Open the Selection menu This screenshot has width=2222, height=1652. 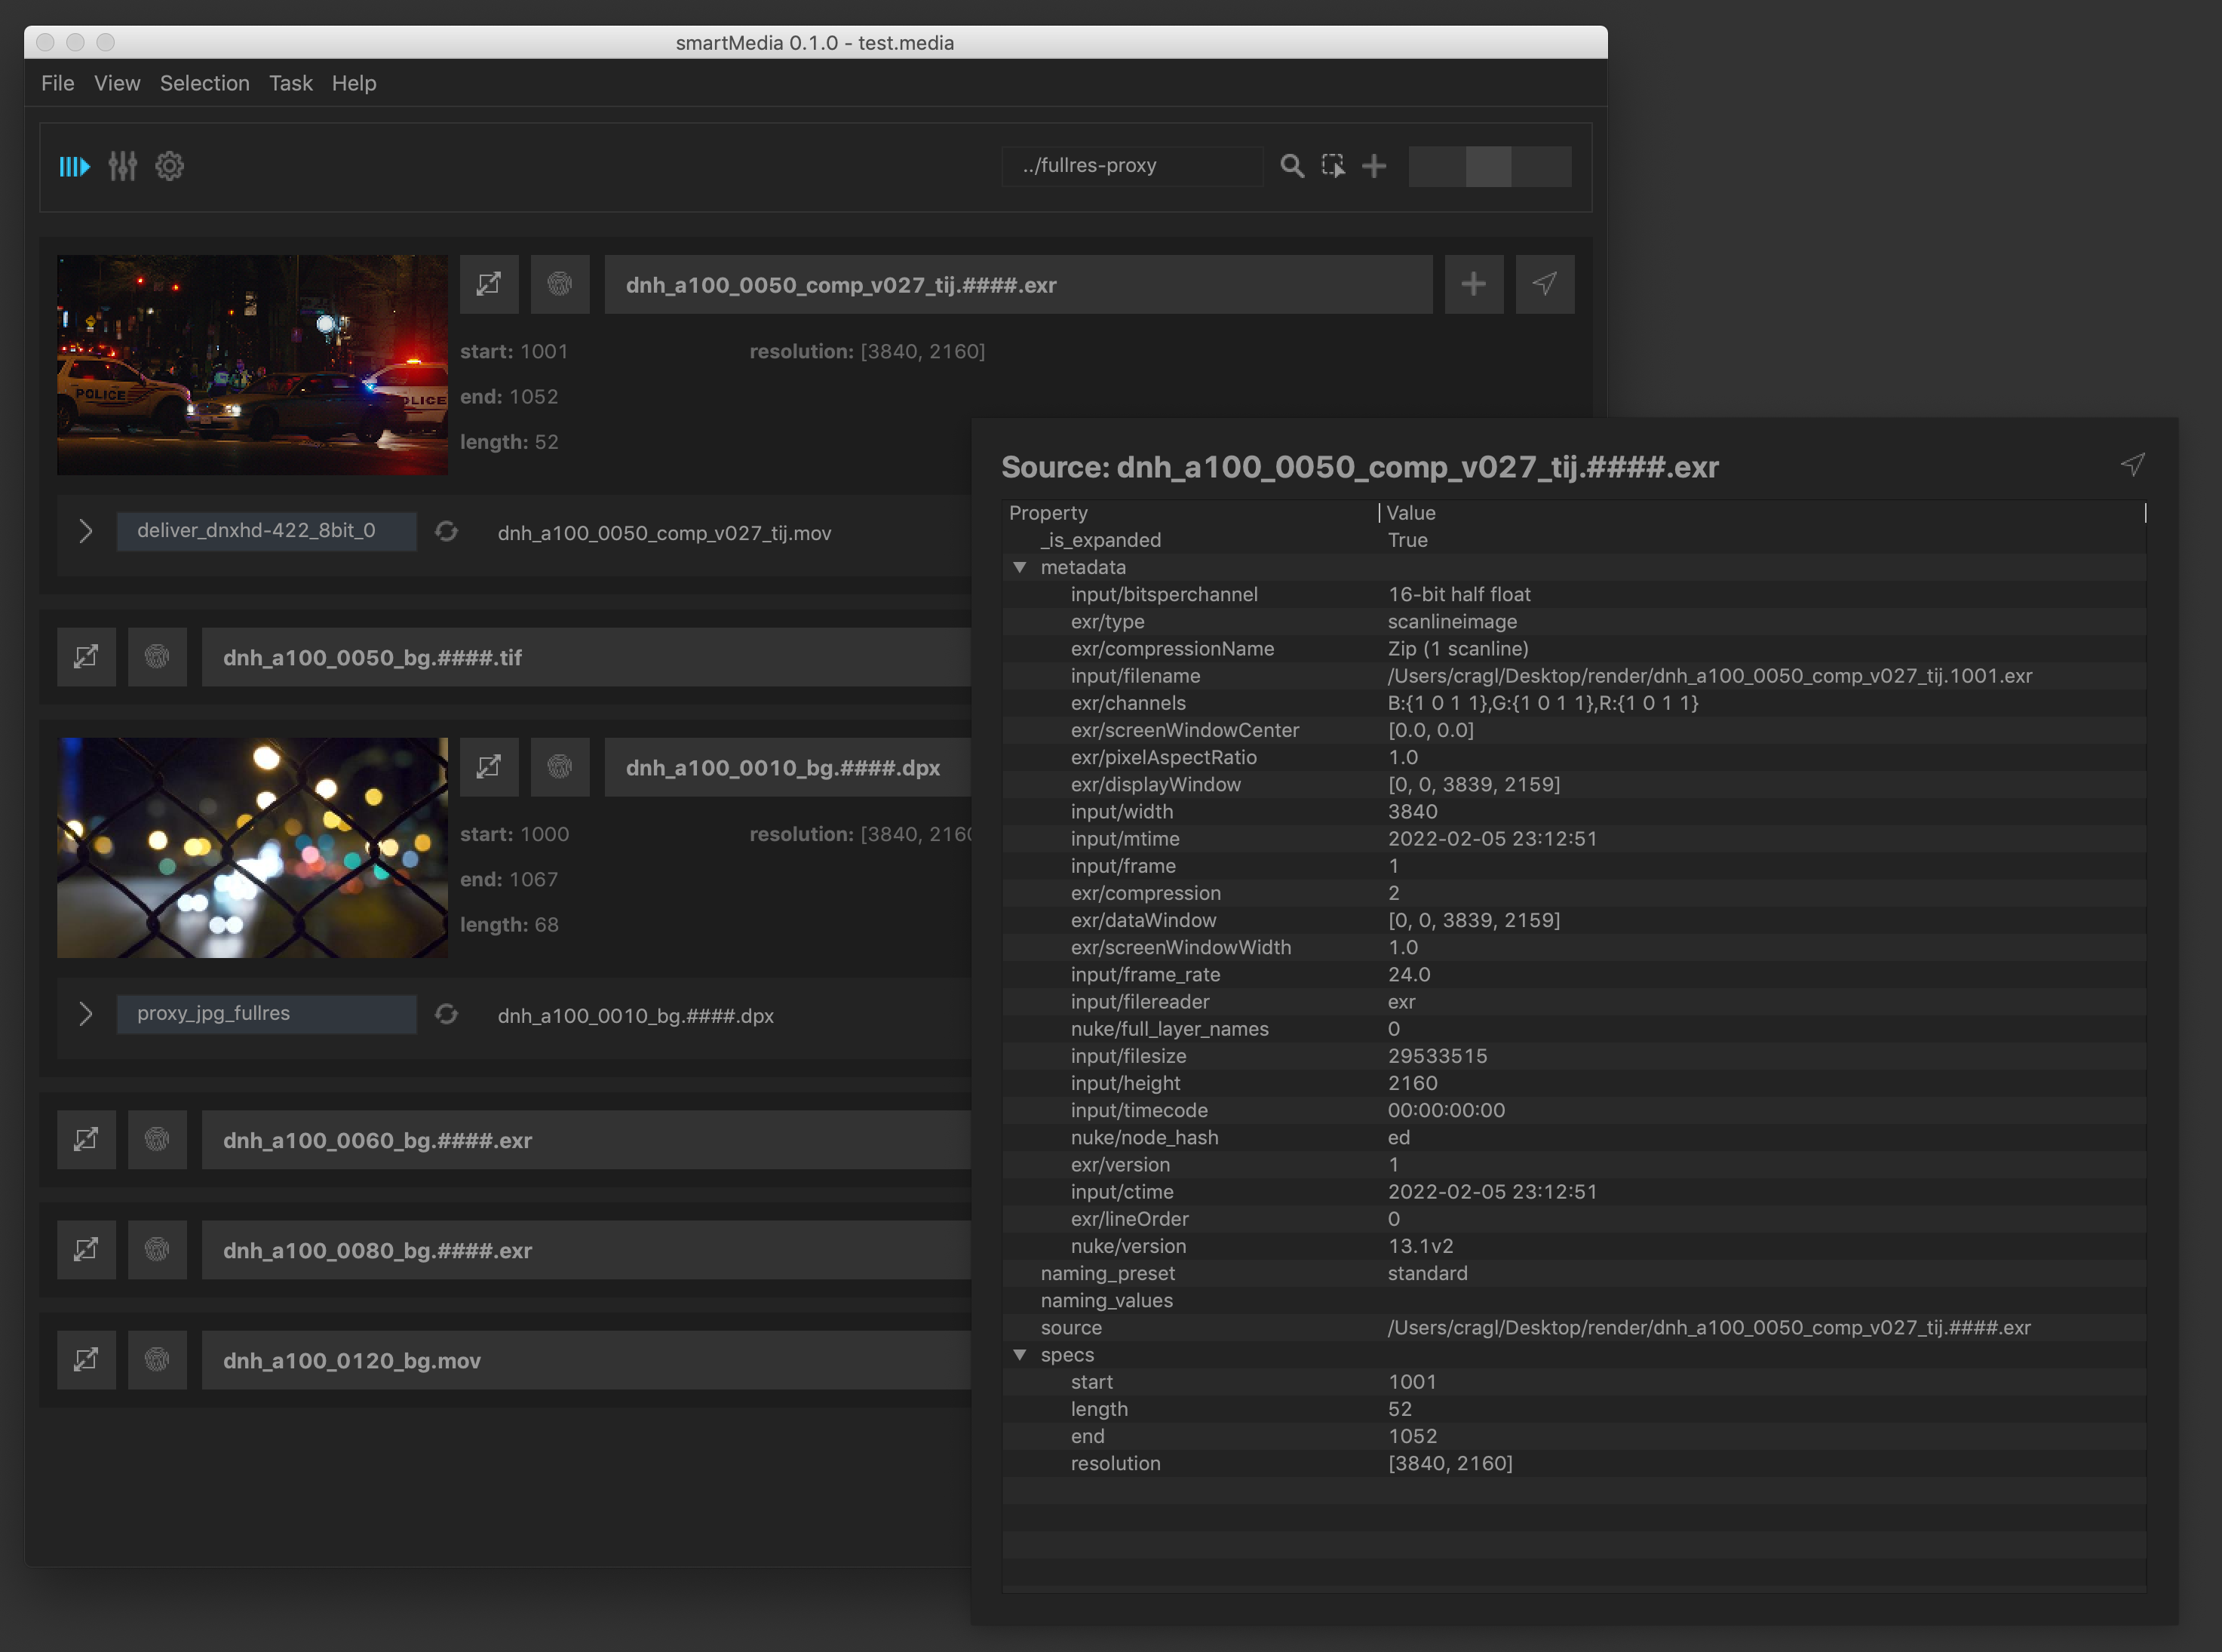204,83
